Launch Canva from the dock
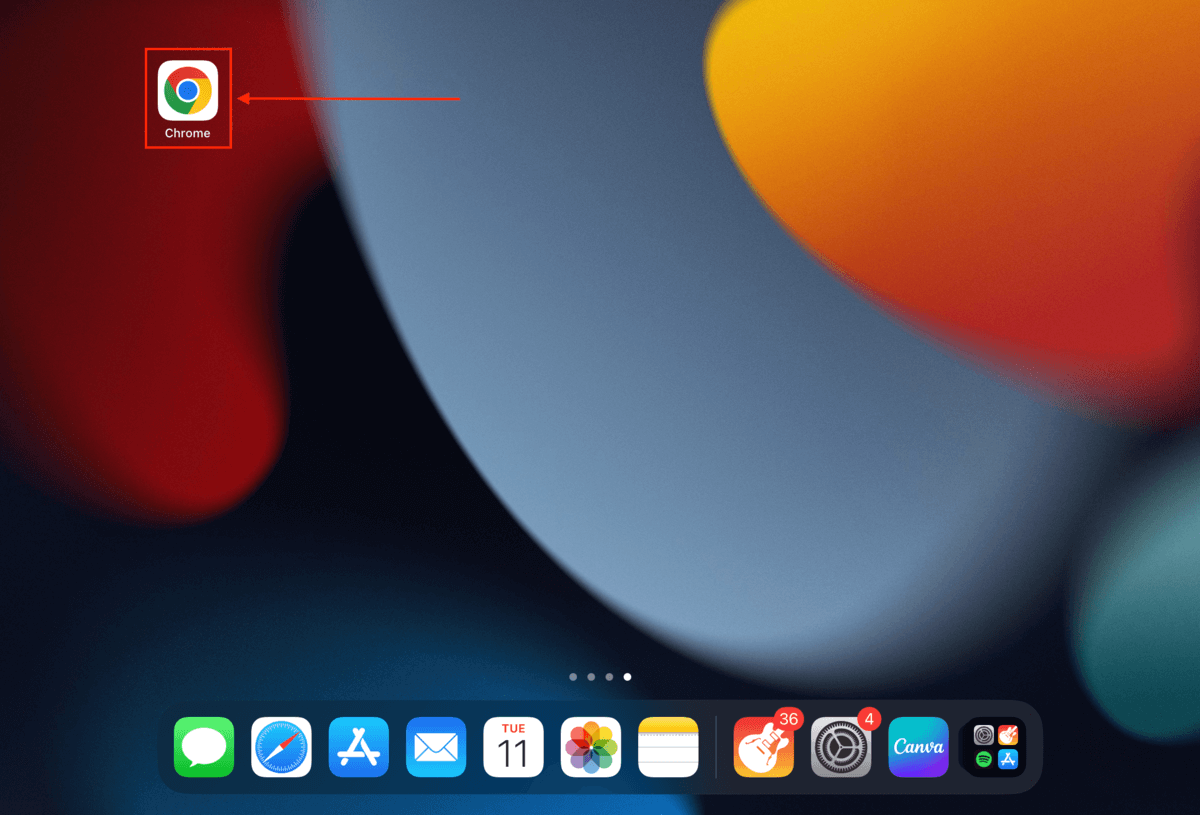Screen dimensions: 1200x815 pos(918,746)
